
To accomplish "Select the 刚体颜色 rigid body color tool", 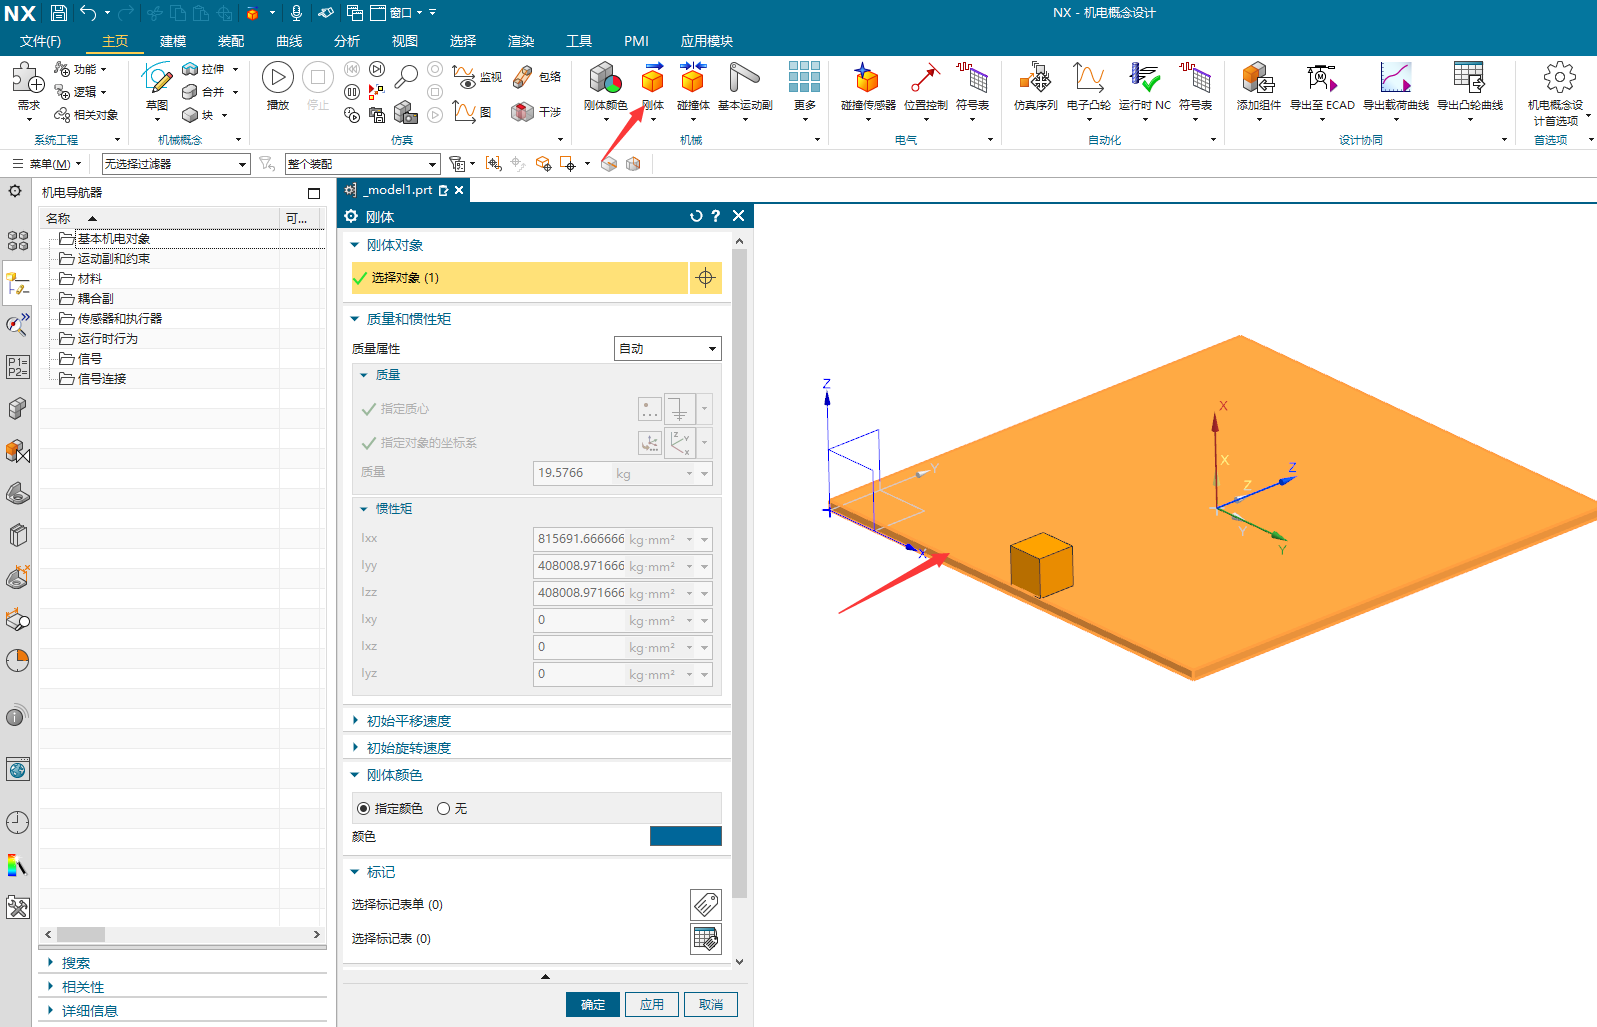I will pos(605,80).
